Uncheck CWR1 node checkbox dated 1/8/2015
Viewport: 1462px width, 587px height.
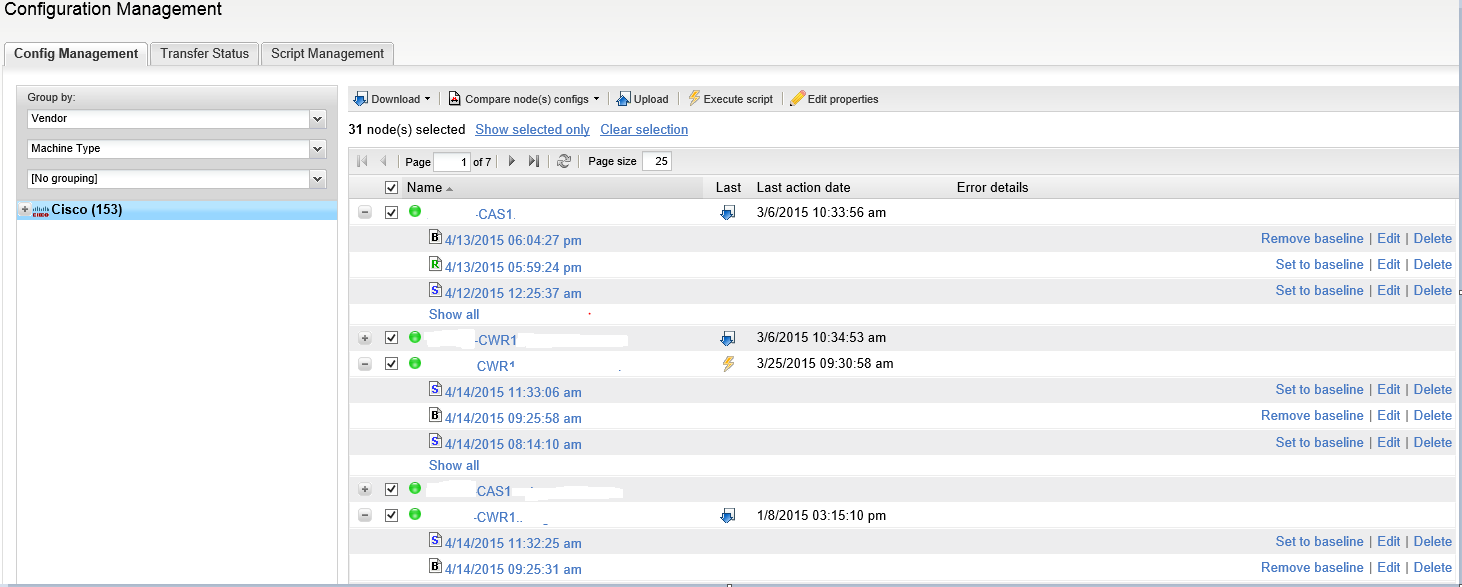point(392,515)
